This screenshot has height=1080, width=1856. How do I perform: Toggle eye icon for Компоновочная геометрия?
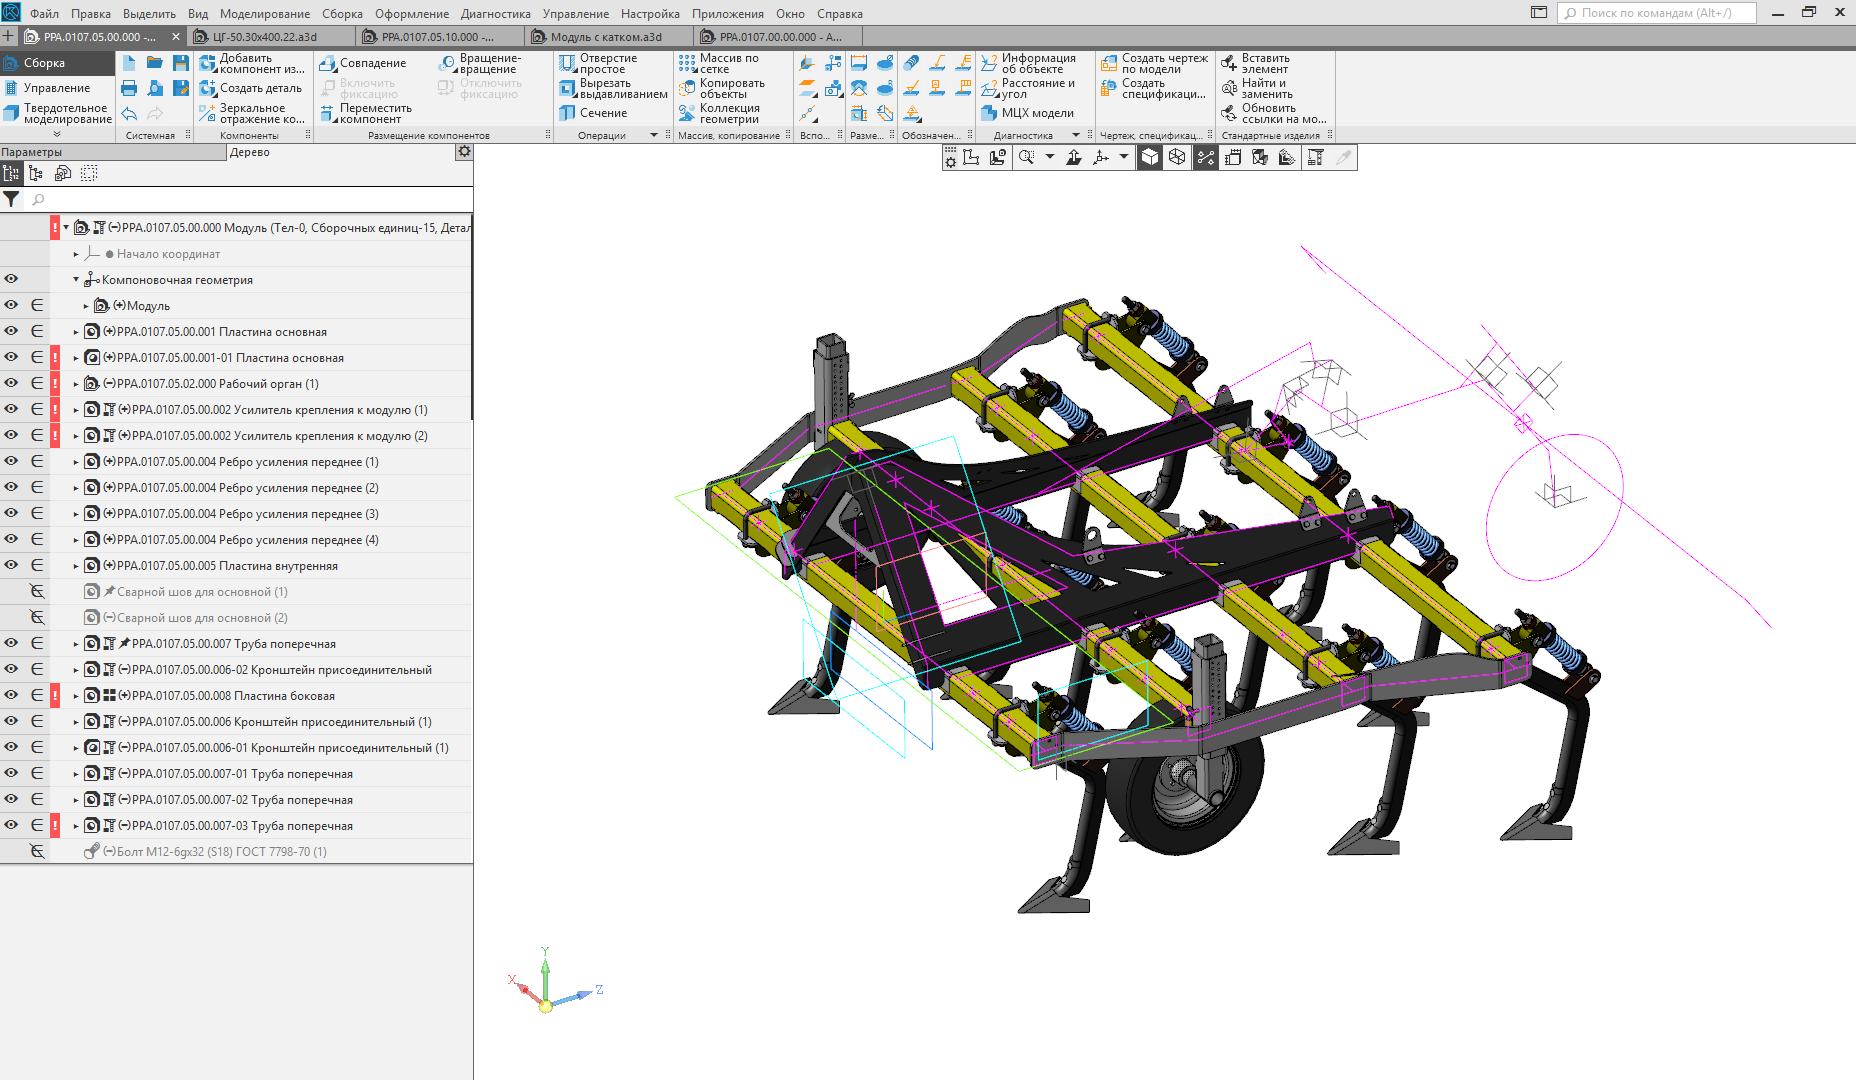pos(11,280)
